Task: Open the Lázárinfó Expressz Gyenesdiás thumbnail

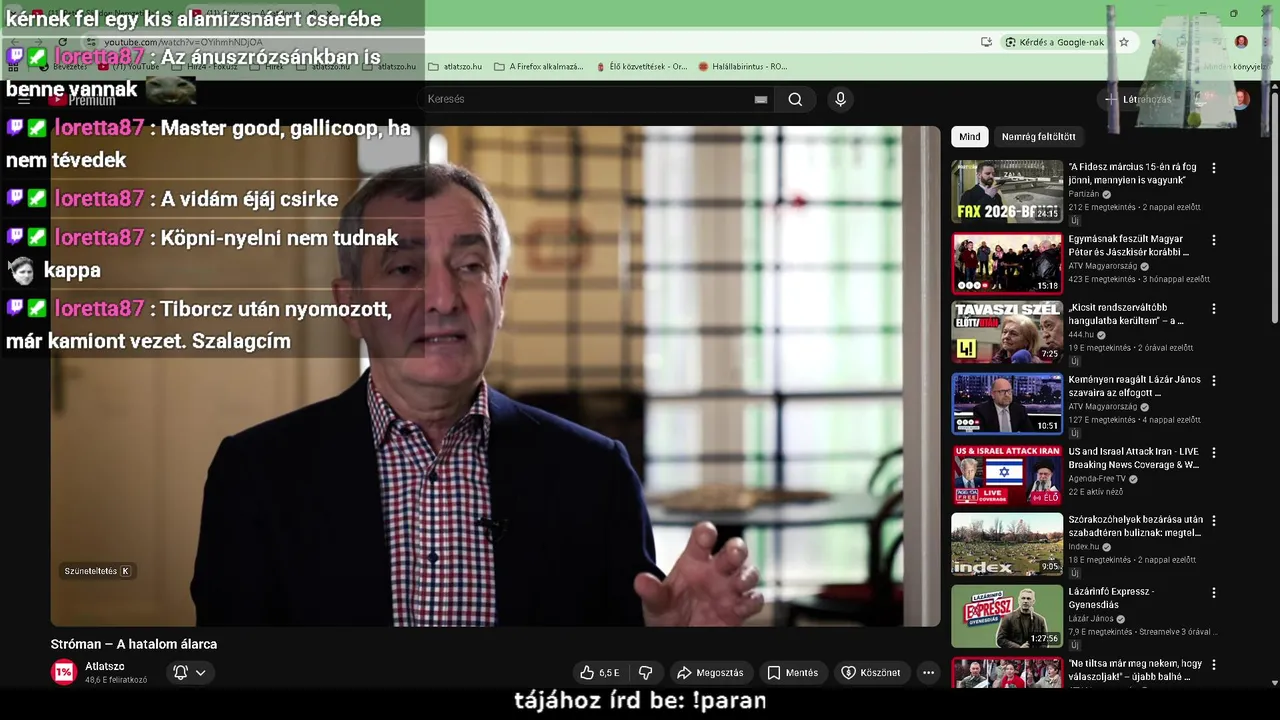Action: (1007, 616)
